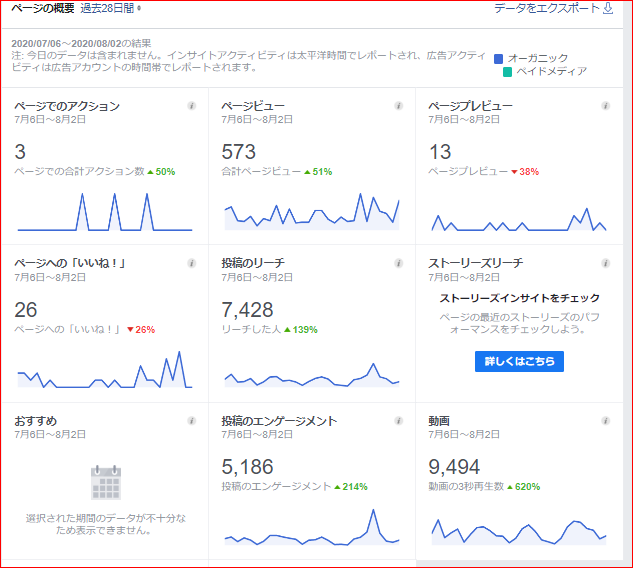
Task: Click the post reach line chart
Action: click(312, 375)
